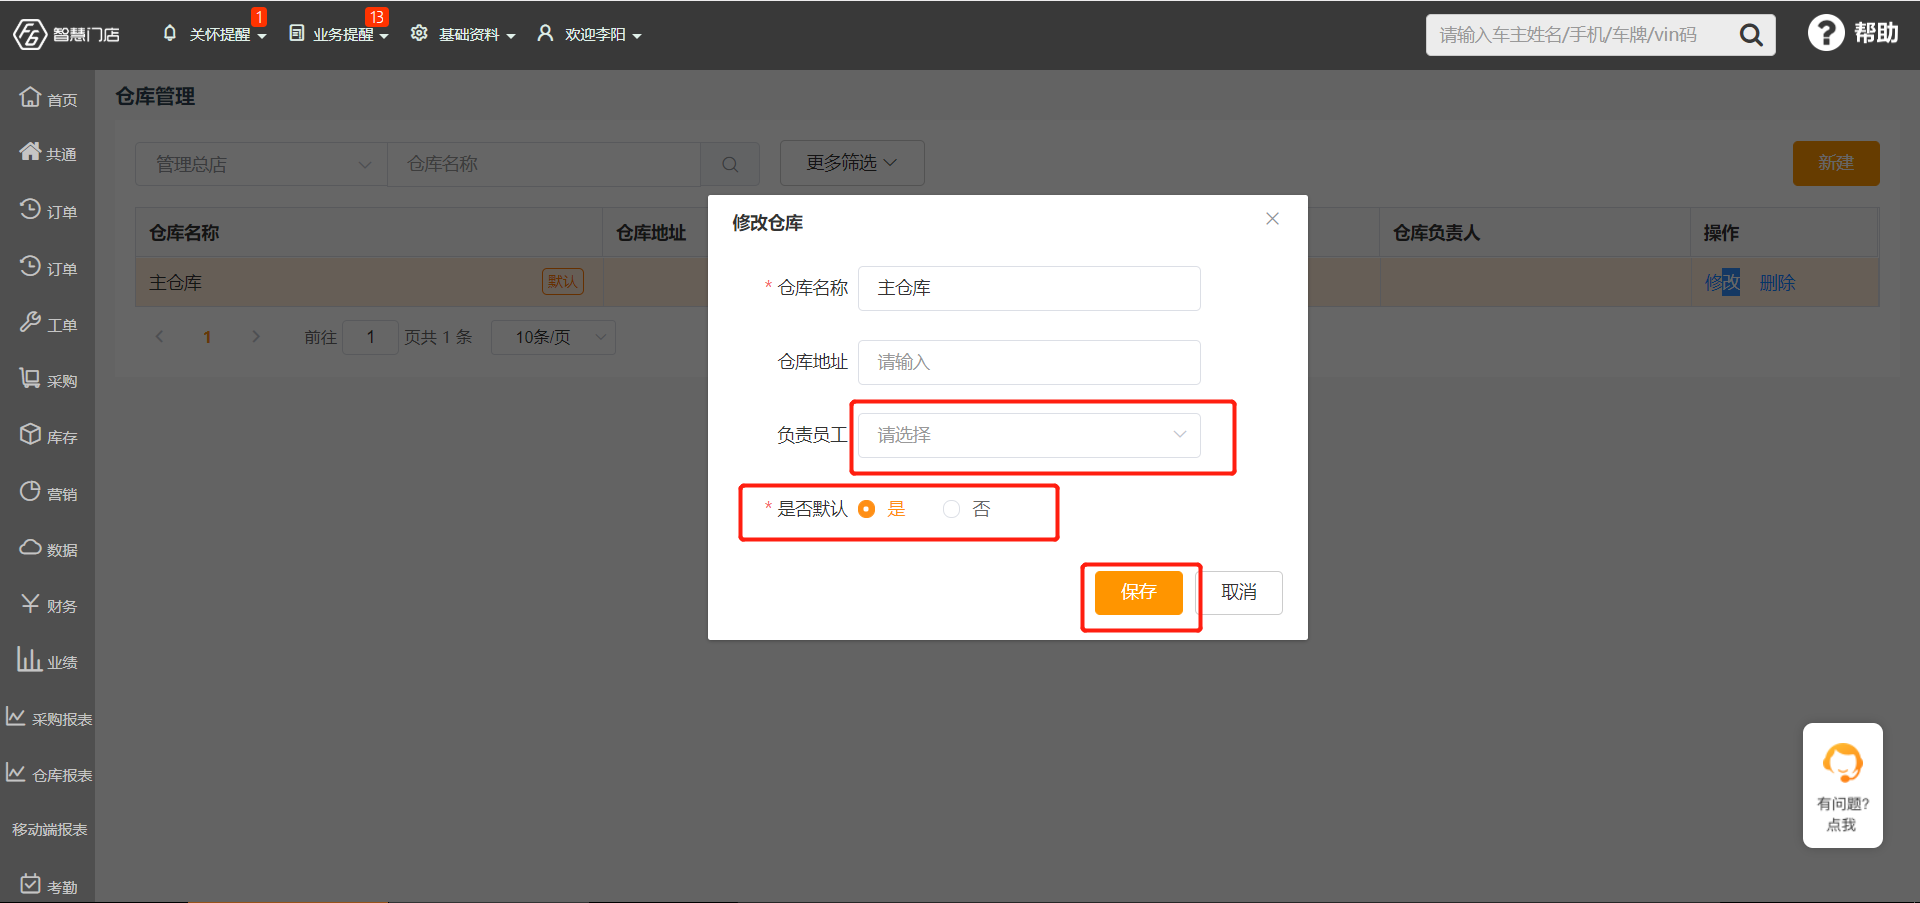
Task: Click the 帮助 question mark icon
Action: pyautogui.click(x=1826, y=33)
